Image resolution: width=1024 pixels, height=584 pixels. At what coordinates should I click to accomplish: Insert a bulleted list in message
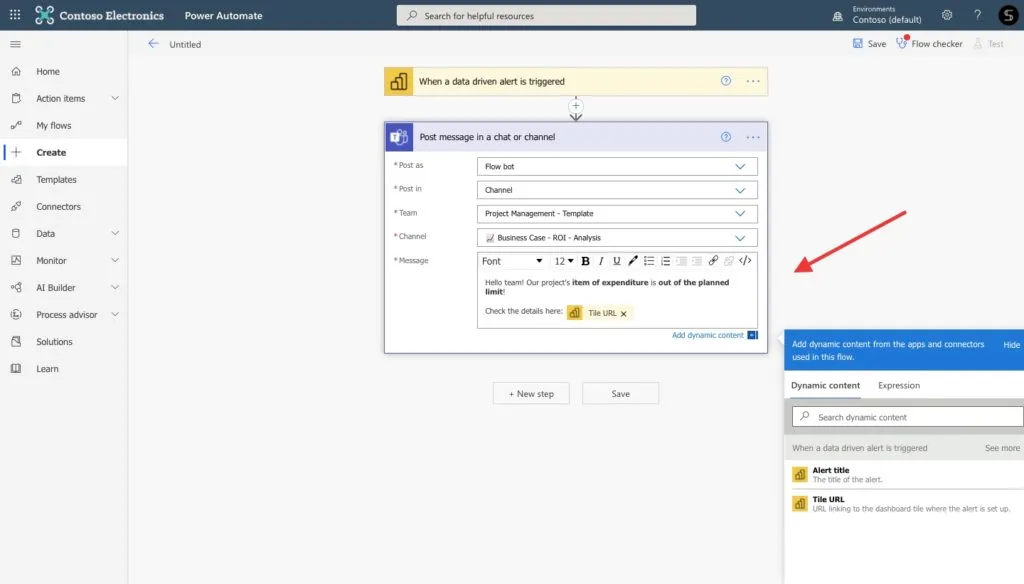coord(648,261)
